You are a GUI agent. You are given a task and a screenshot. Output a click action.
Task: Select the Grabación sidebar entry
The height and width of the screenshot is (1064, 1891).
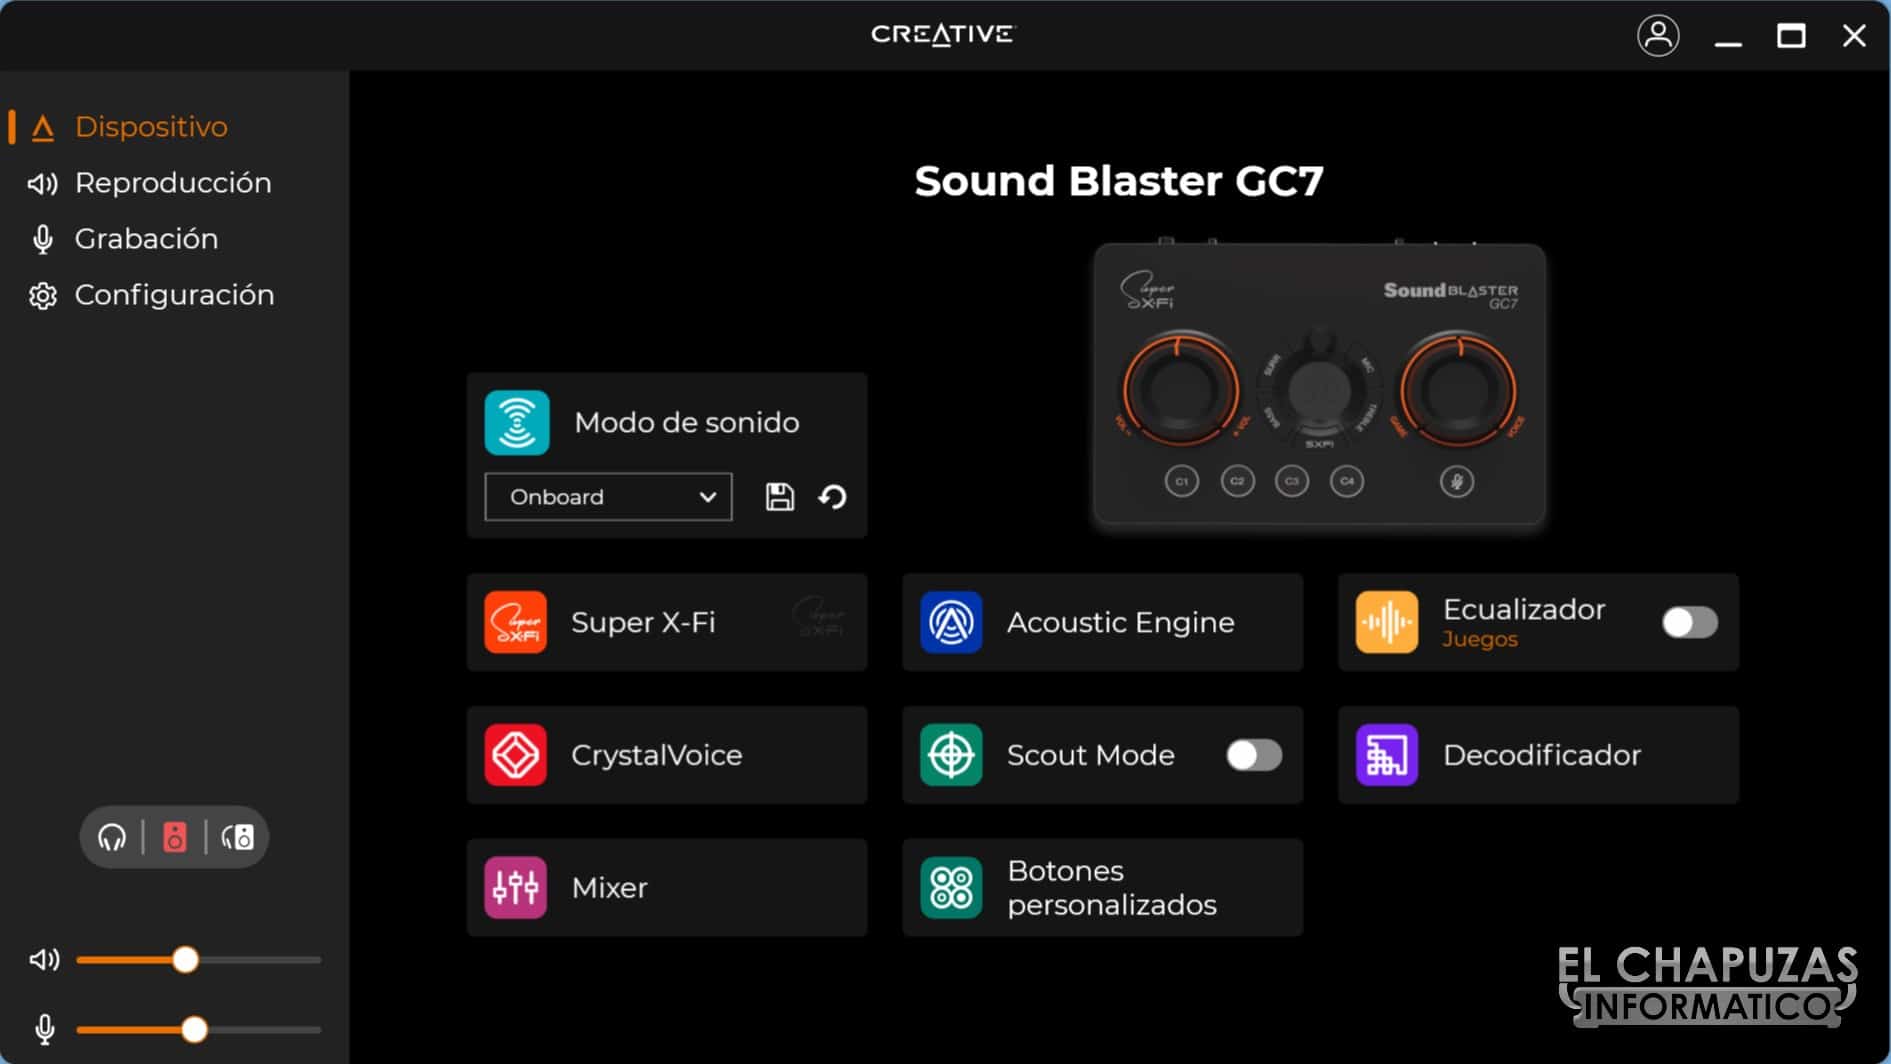pyautogui.click(x=147, y=238)
